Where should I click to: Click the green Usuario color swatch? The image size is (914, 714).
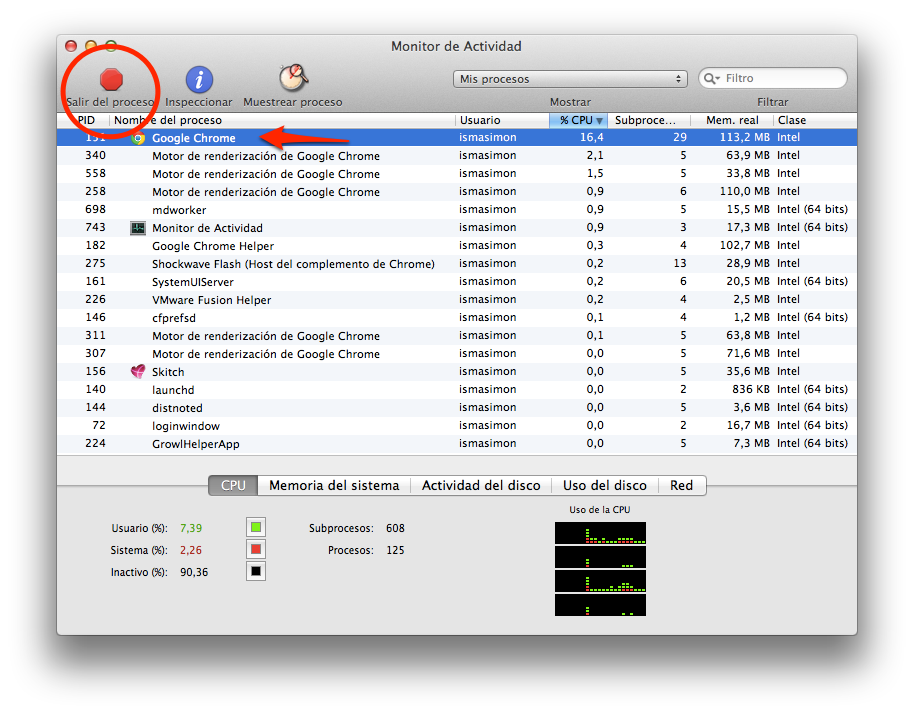[256, 527]
